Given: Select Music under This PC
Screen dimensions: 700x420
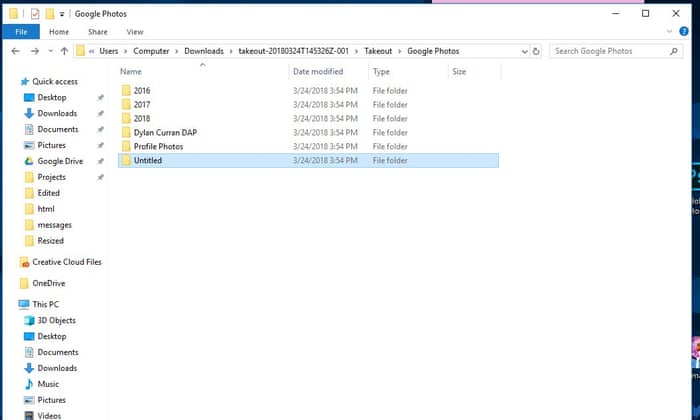Looking at the screenshot, I should click(x=48, y=384).
